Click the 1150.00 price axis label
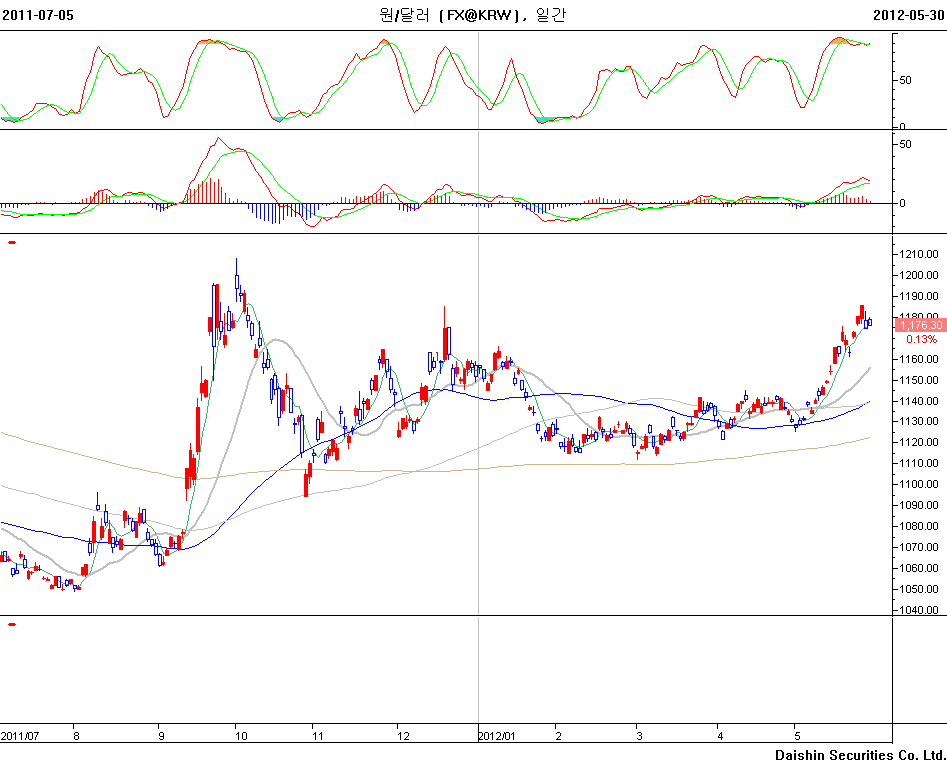The width and height of the screenshot is (947, 767). click(918, 381)
